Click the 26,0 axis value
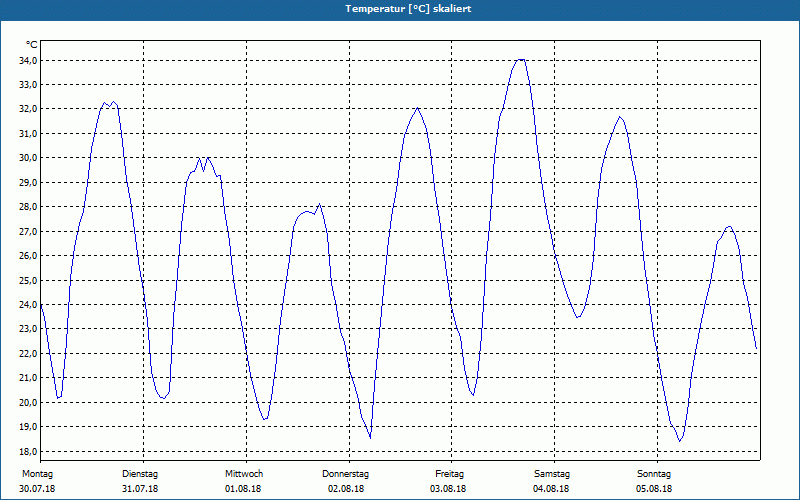The width and height of the screenshot is (800, 500). [x=28, y=256]
